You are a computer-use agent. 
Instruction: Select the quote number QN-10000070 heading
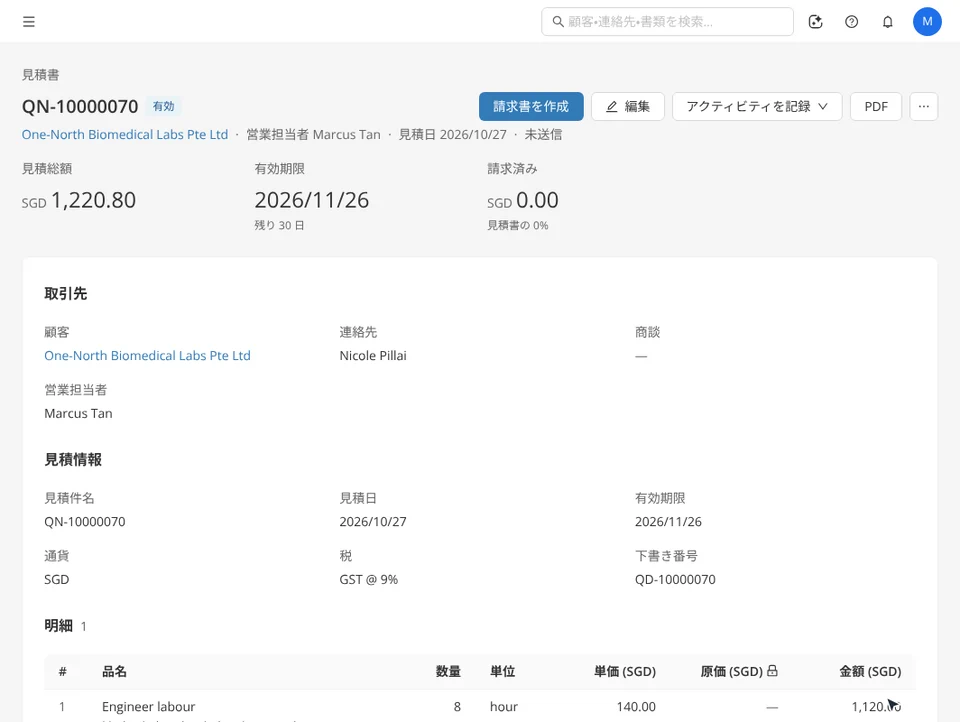pyautogui.click(x=80, y=107)
